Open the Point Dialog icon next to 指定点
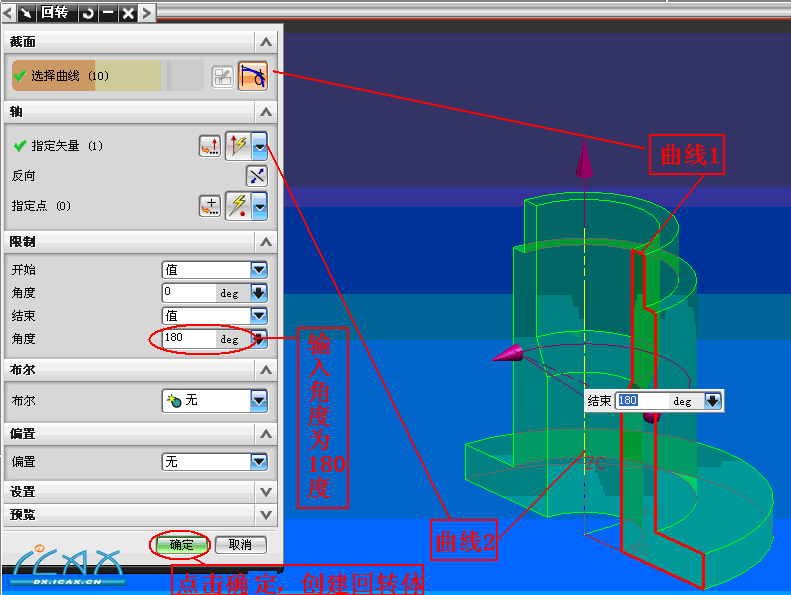This screenshot has width=791, height=595. point(209,206)
